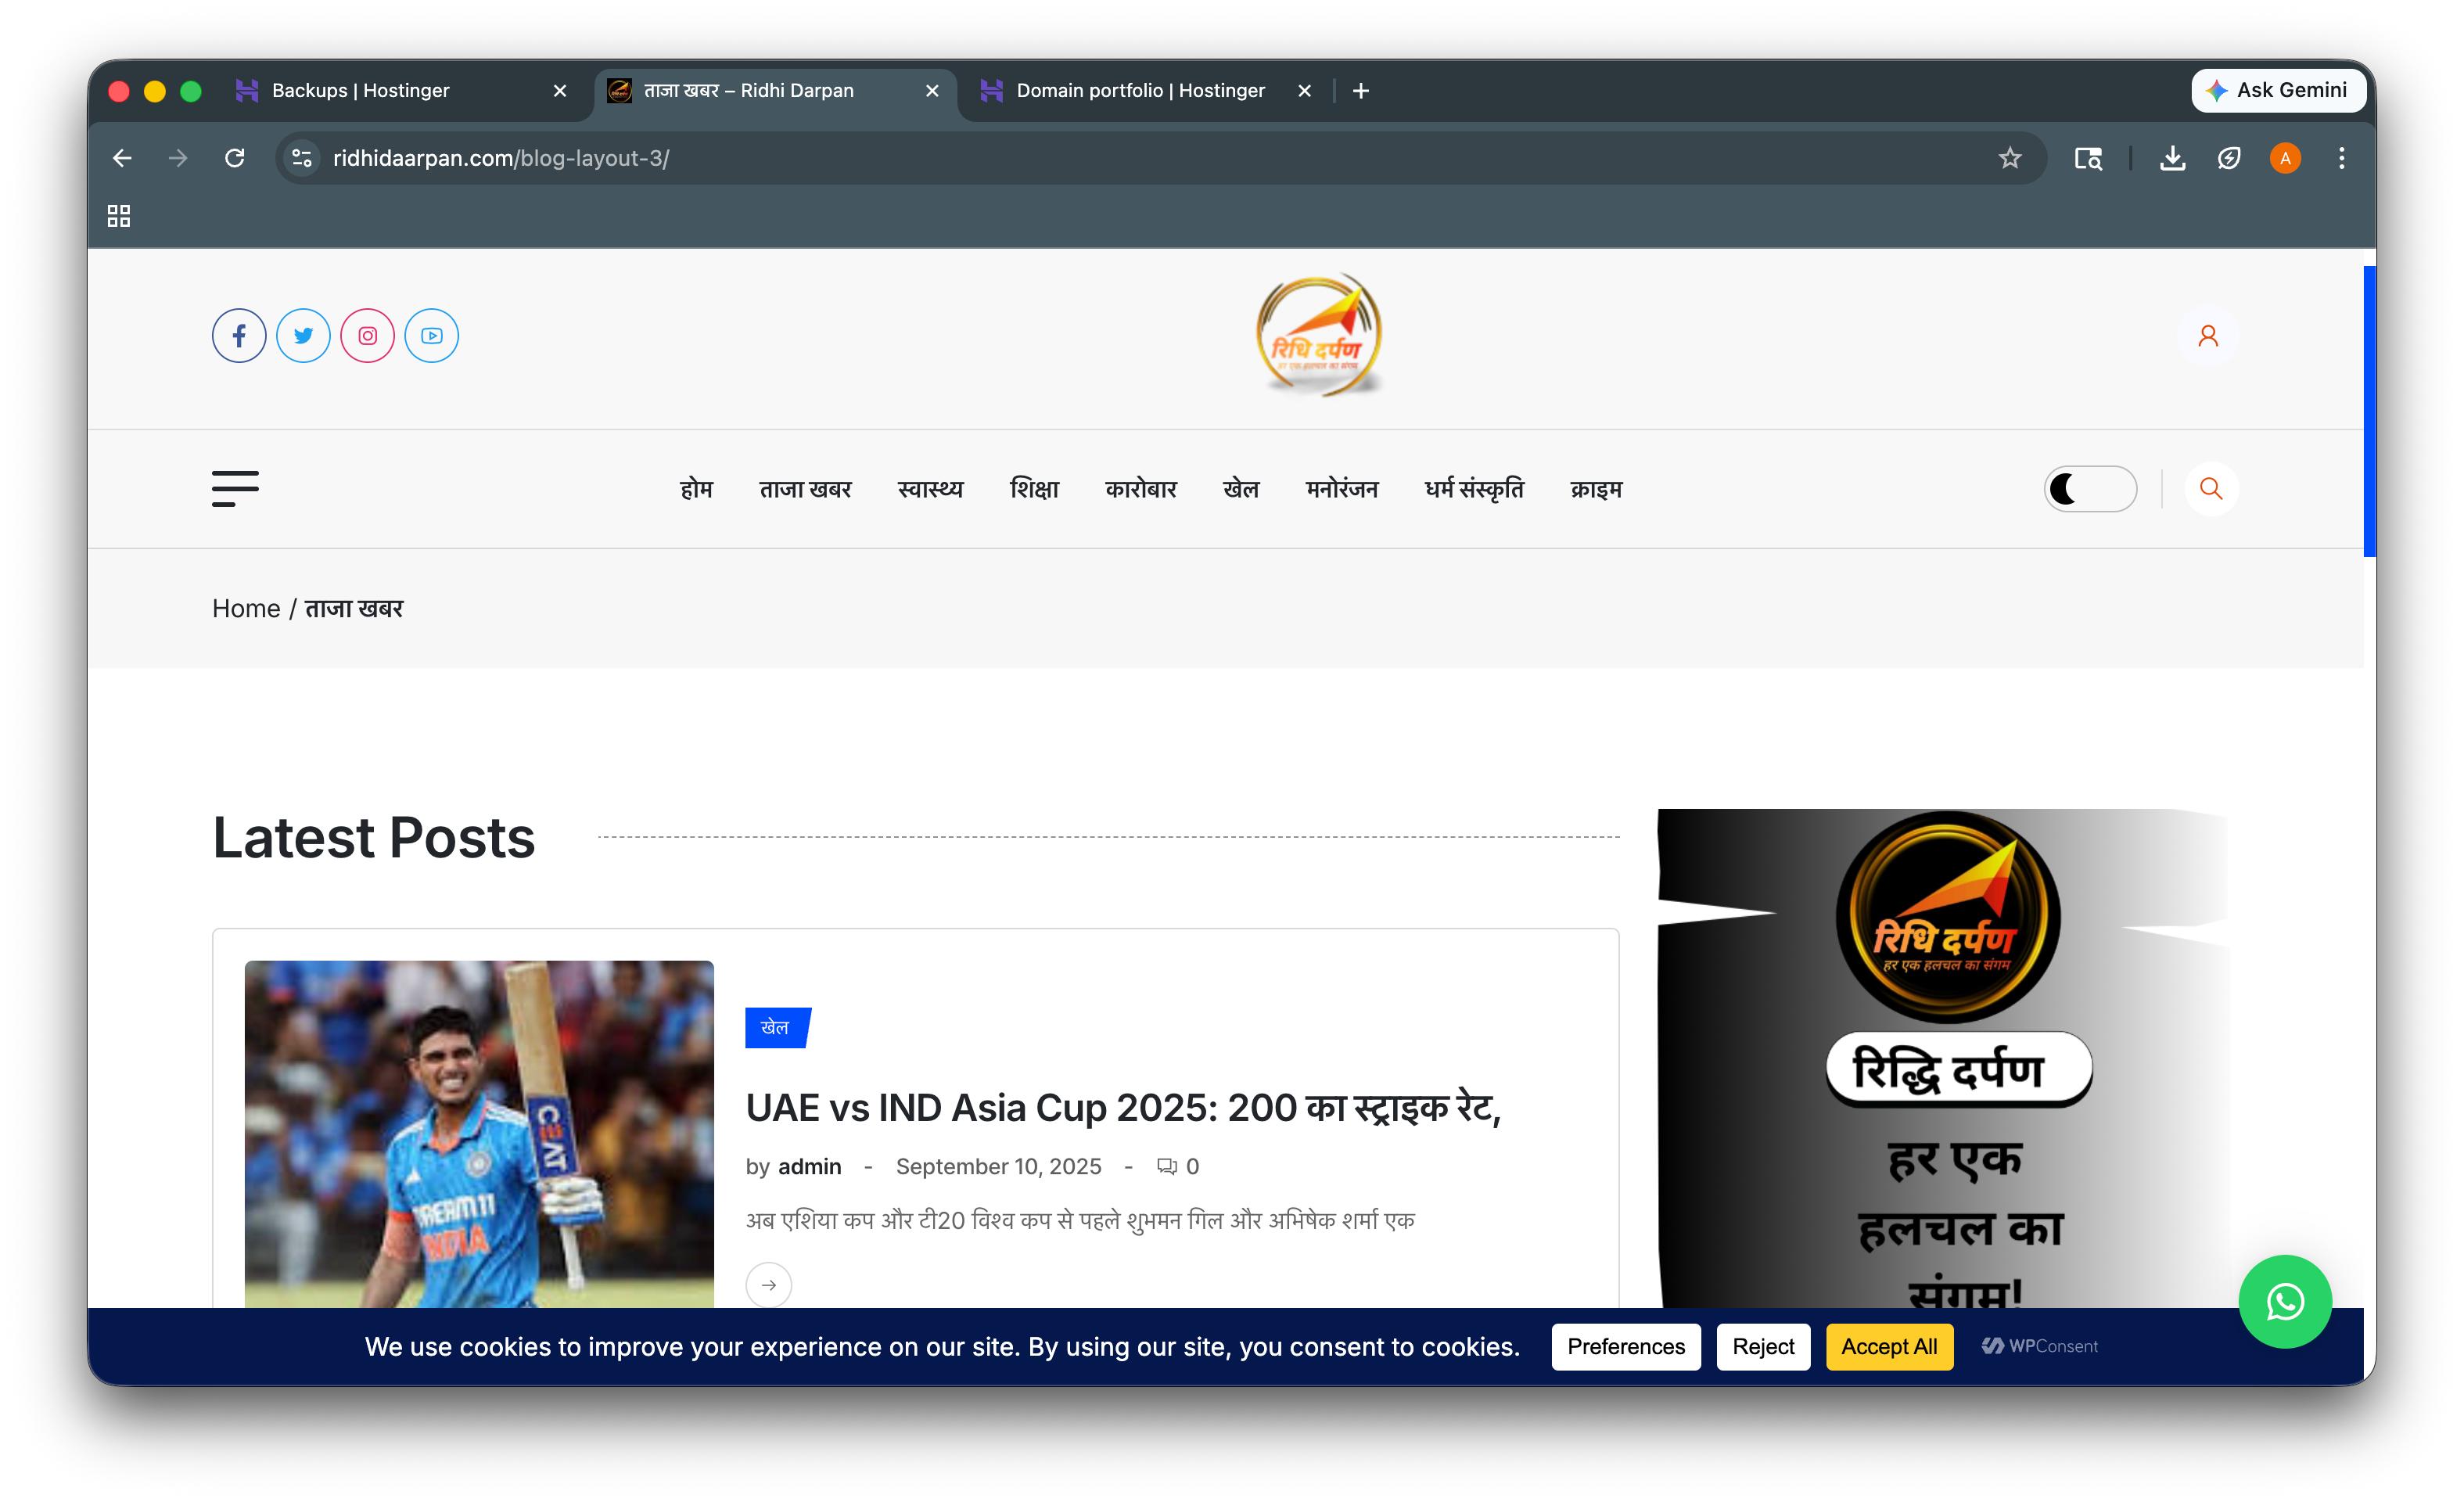Reload the current page
This screenshot has width=2464, height=1502.
235,158
